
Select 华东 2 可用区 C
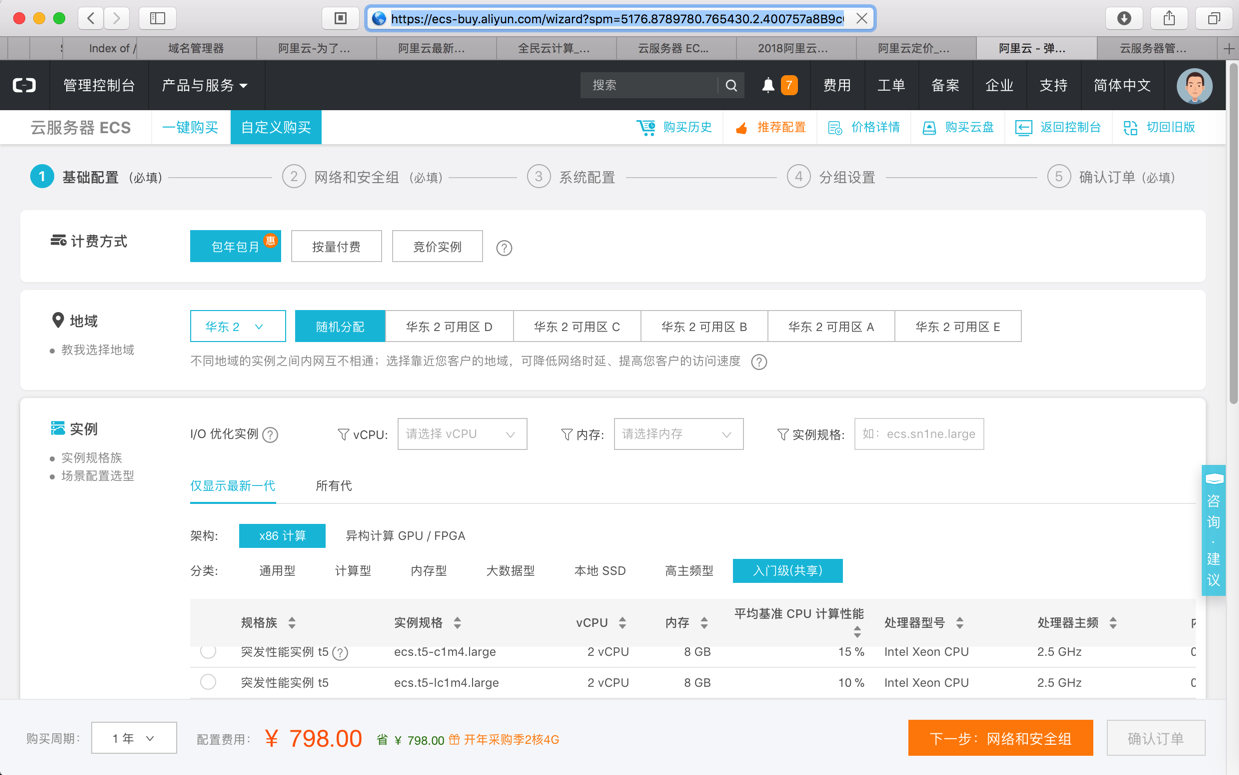[x=577, y=327]
